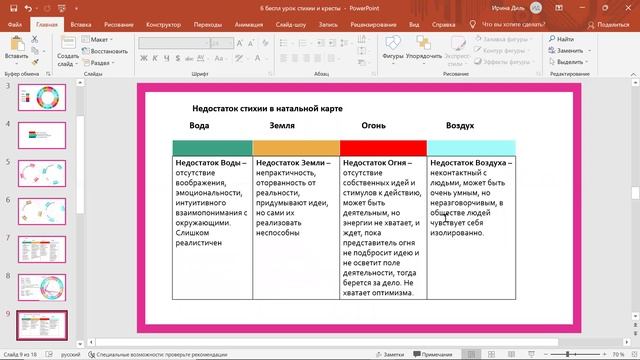640x360 pixels.
Task: Open the quick access toolbar customize arrow
Action: (x=76, y=8)
